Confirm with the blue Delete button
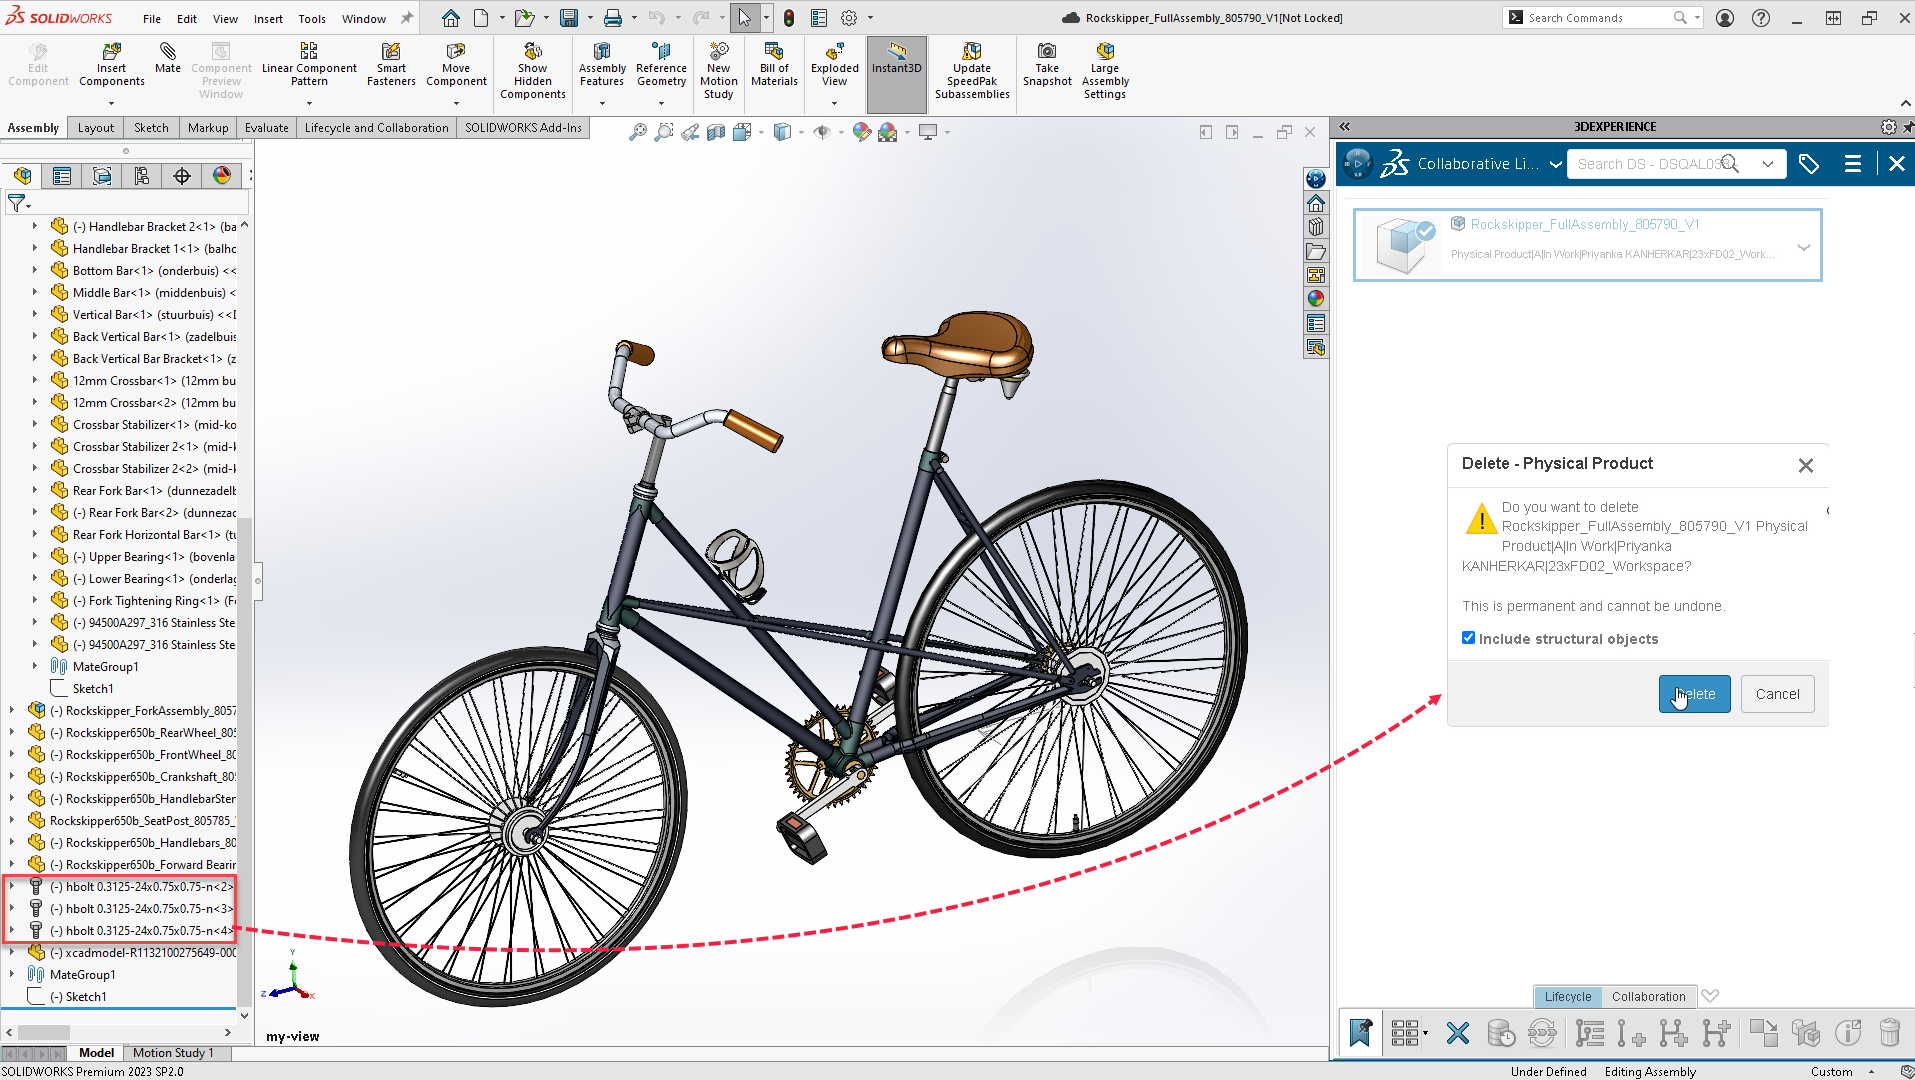 1694,694
